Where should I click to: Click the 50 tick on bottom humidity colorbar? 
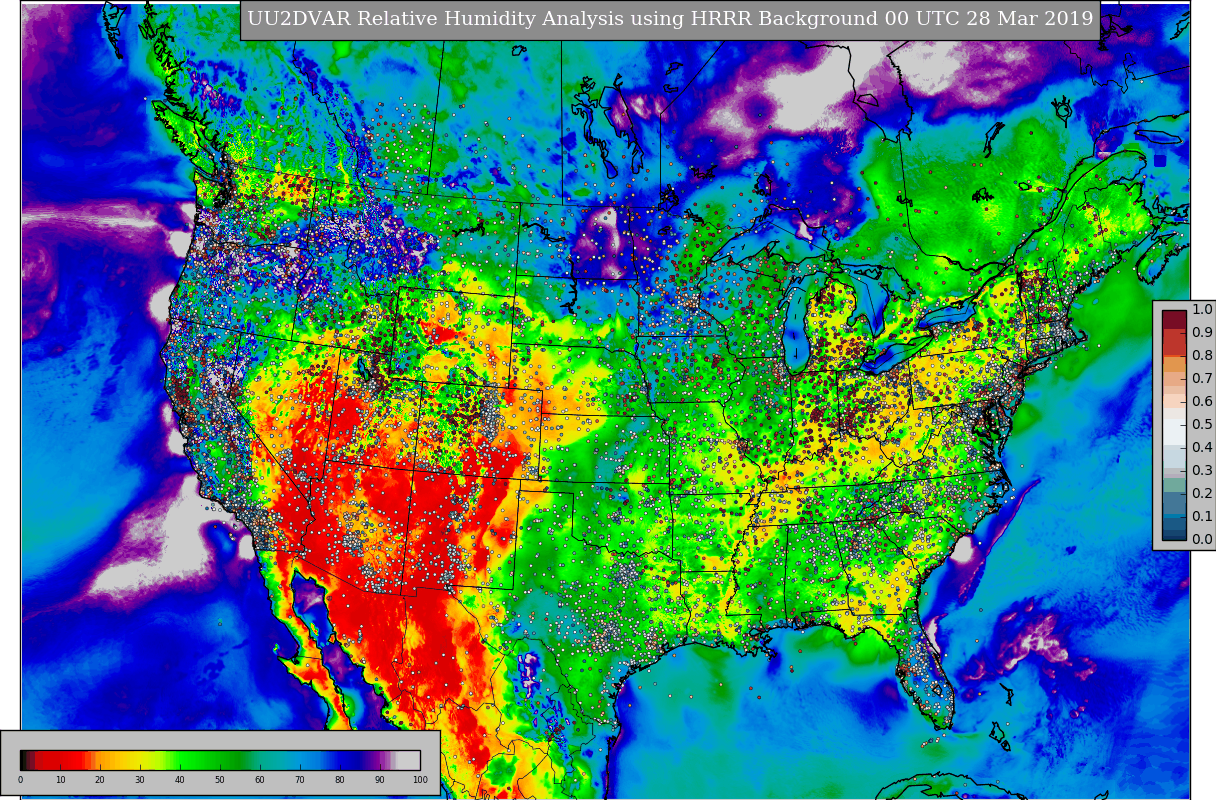(220, 780)
